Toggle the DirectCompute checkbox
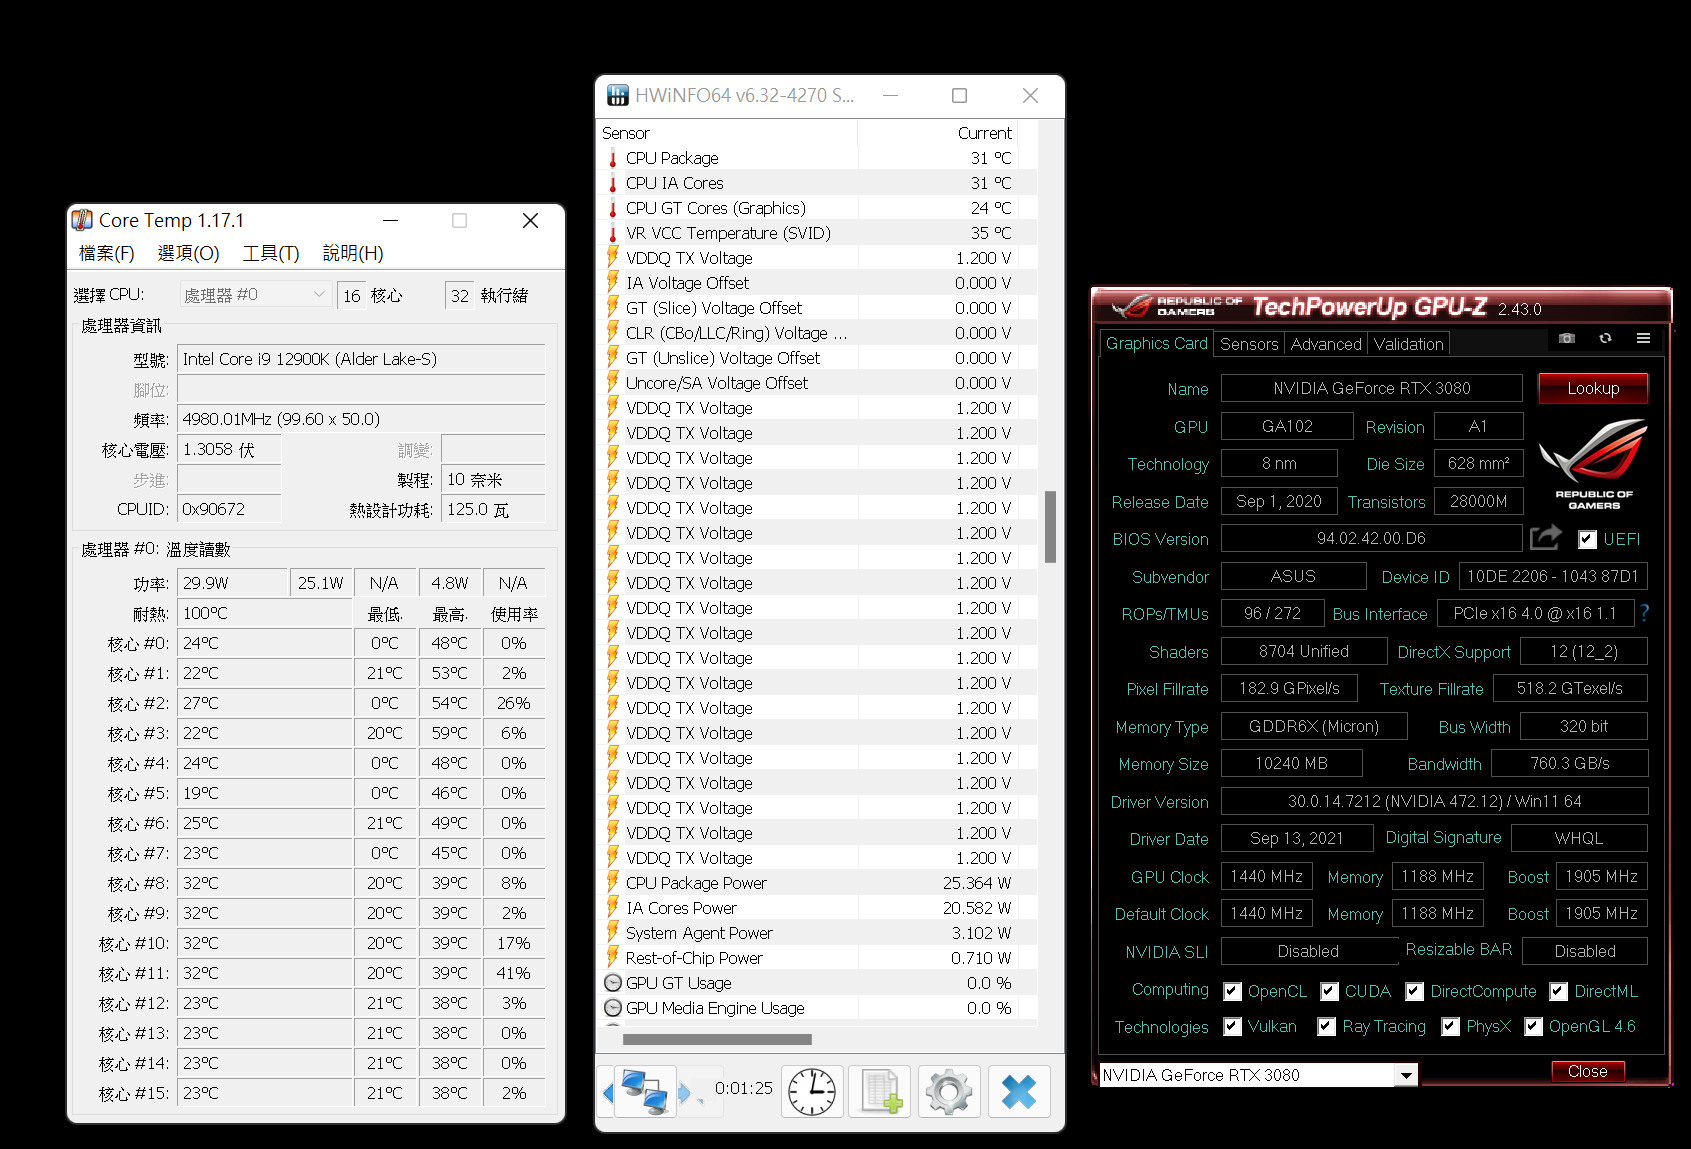The width and height of the screenshot is (1691, 1149). tap(1414, 991)
